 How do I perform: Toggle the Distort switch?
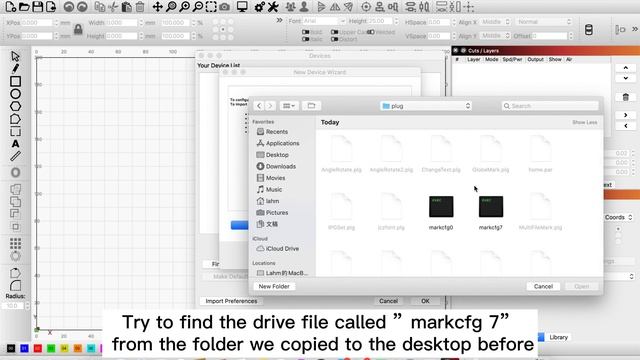click(335, 39)
